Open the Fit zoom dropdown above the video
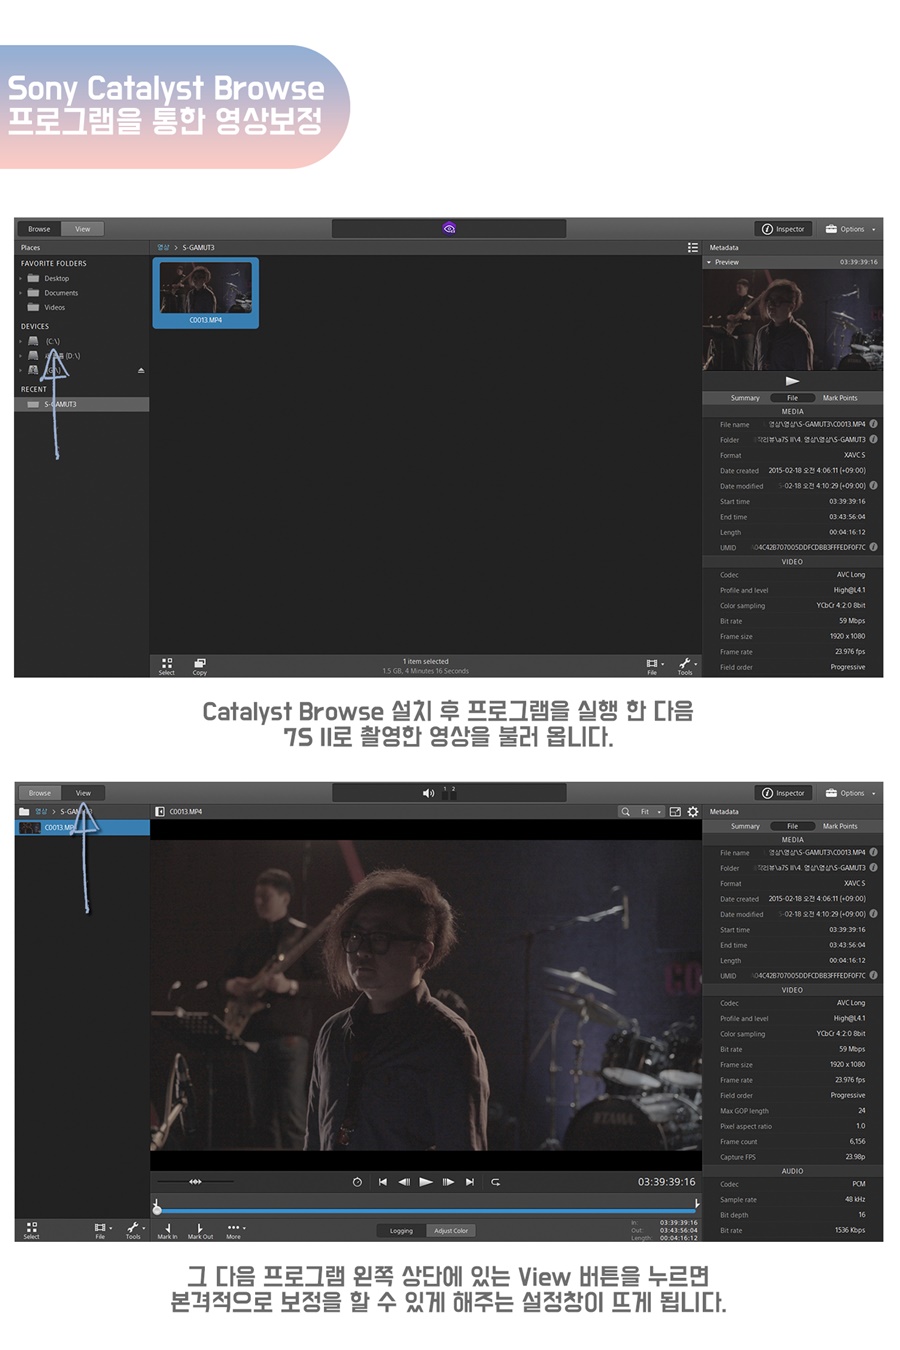The image size is (900, 1350). tap(651, 812)
